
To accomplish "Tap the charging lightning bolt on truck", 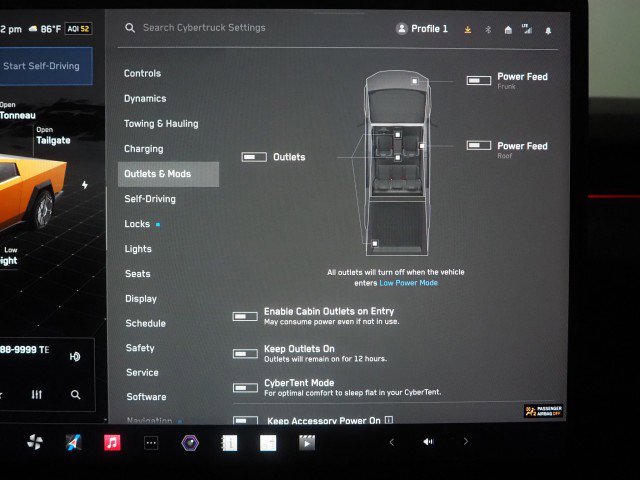I will click(x=84, y=185).
